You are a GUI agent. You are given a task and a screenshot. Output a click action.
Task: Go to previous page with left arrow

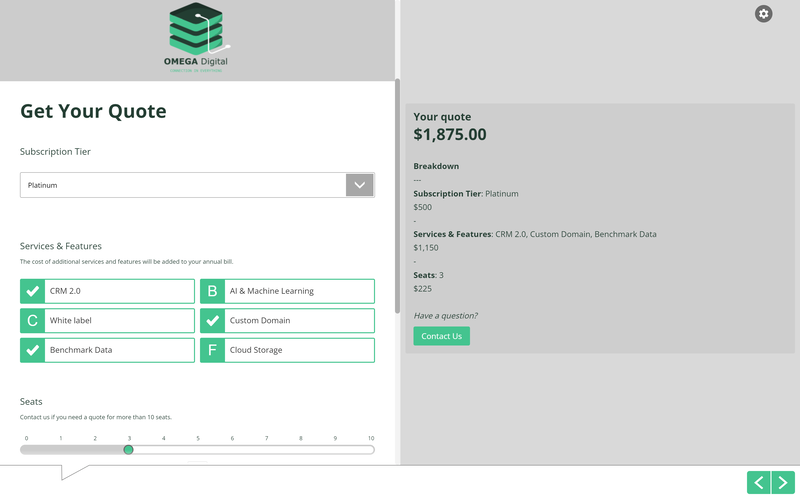(x=759, y=483)
